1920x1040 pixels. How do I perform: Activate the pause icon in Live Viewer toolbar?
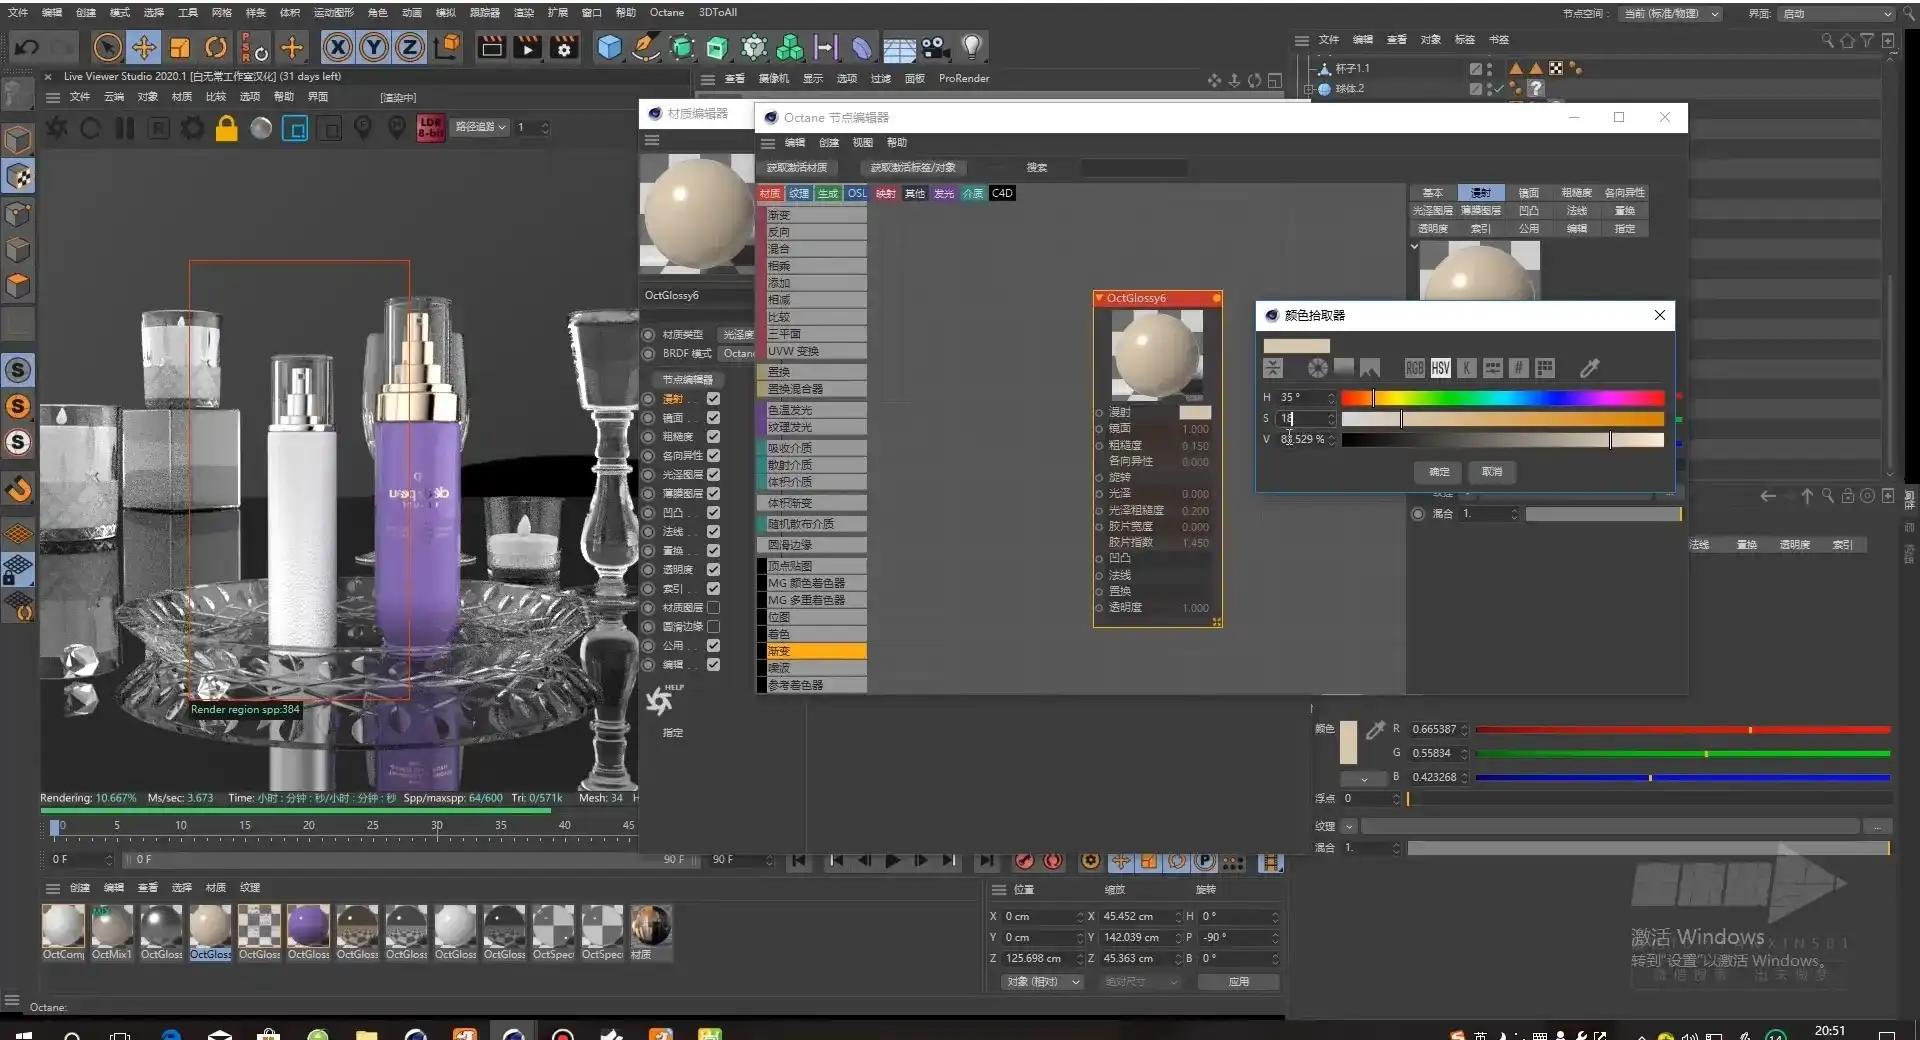coord(124,127)
